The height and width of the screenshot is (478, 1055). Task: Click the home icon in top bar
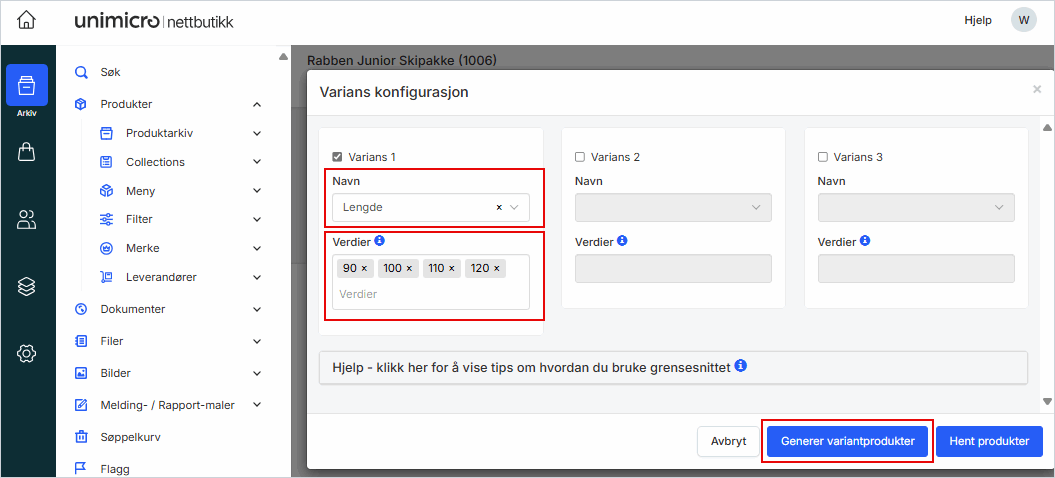tap(27, 20)
